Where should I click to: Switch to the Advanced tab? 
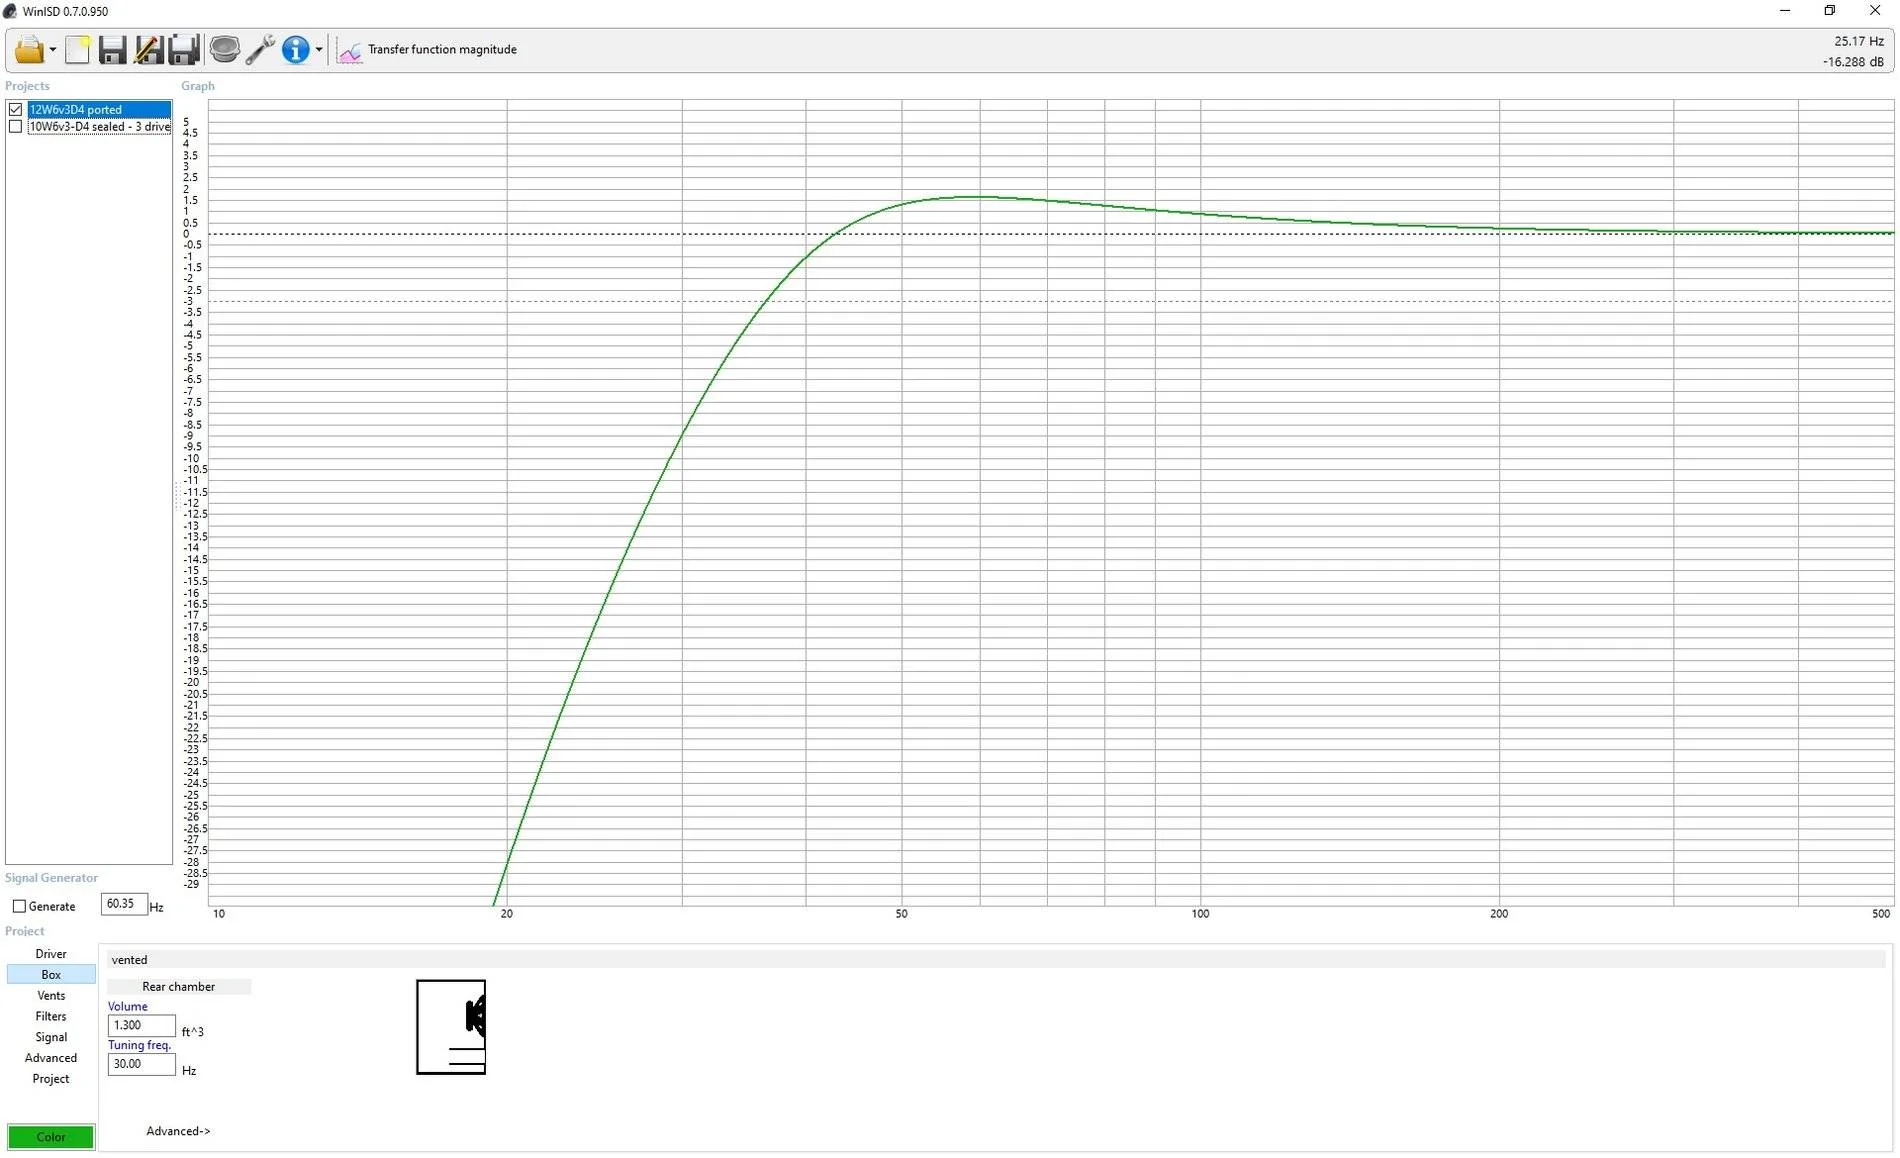(51, 1059)
